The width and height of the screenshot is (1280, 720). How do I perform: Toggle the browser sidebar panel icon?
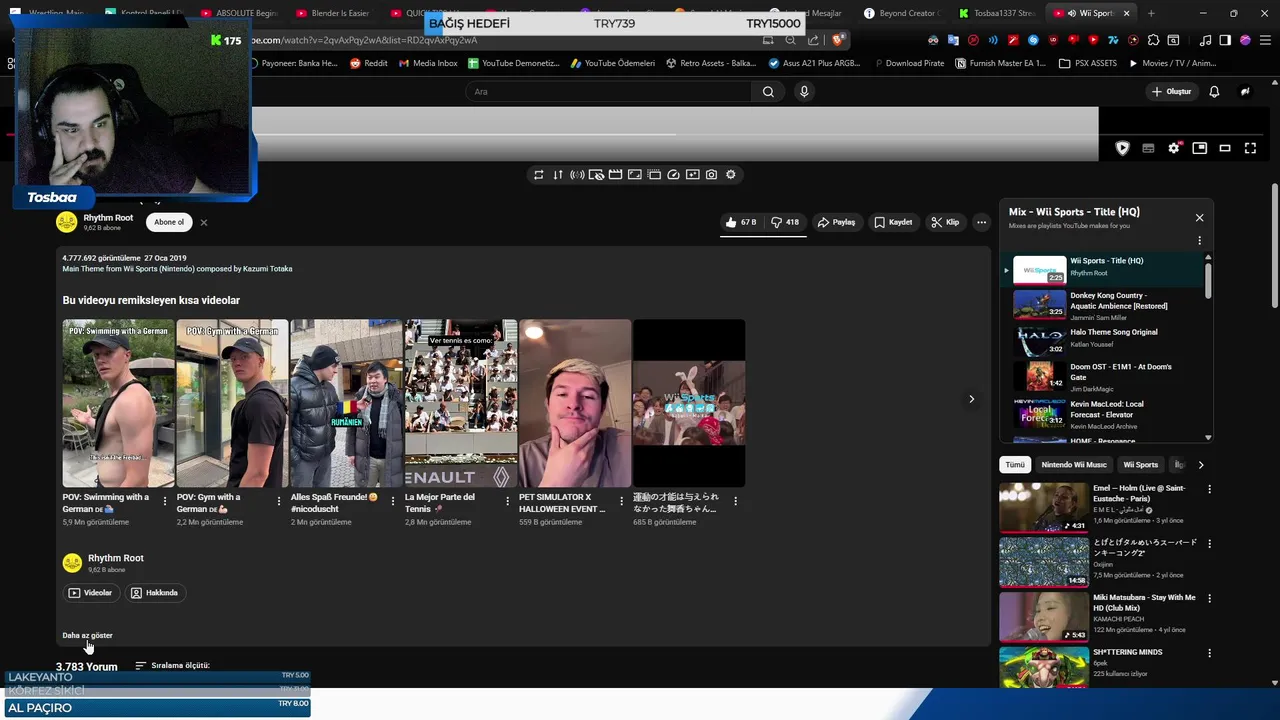pos(1226,40)
